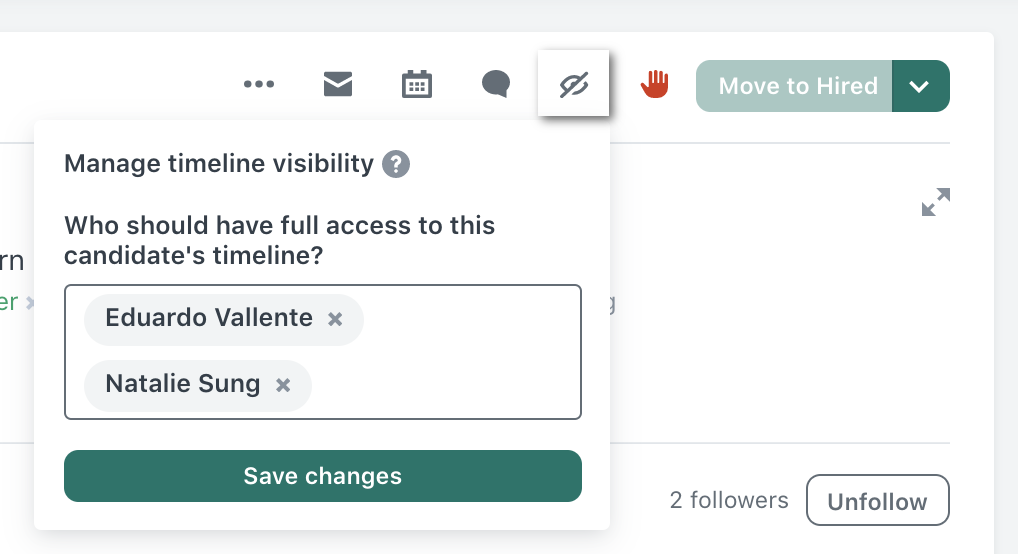Select the Eduardo Vallente chip name
Image resolution: width=1018 pixels, height=554 pixels.
click(x=209, y=318)
